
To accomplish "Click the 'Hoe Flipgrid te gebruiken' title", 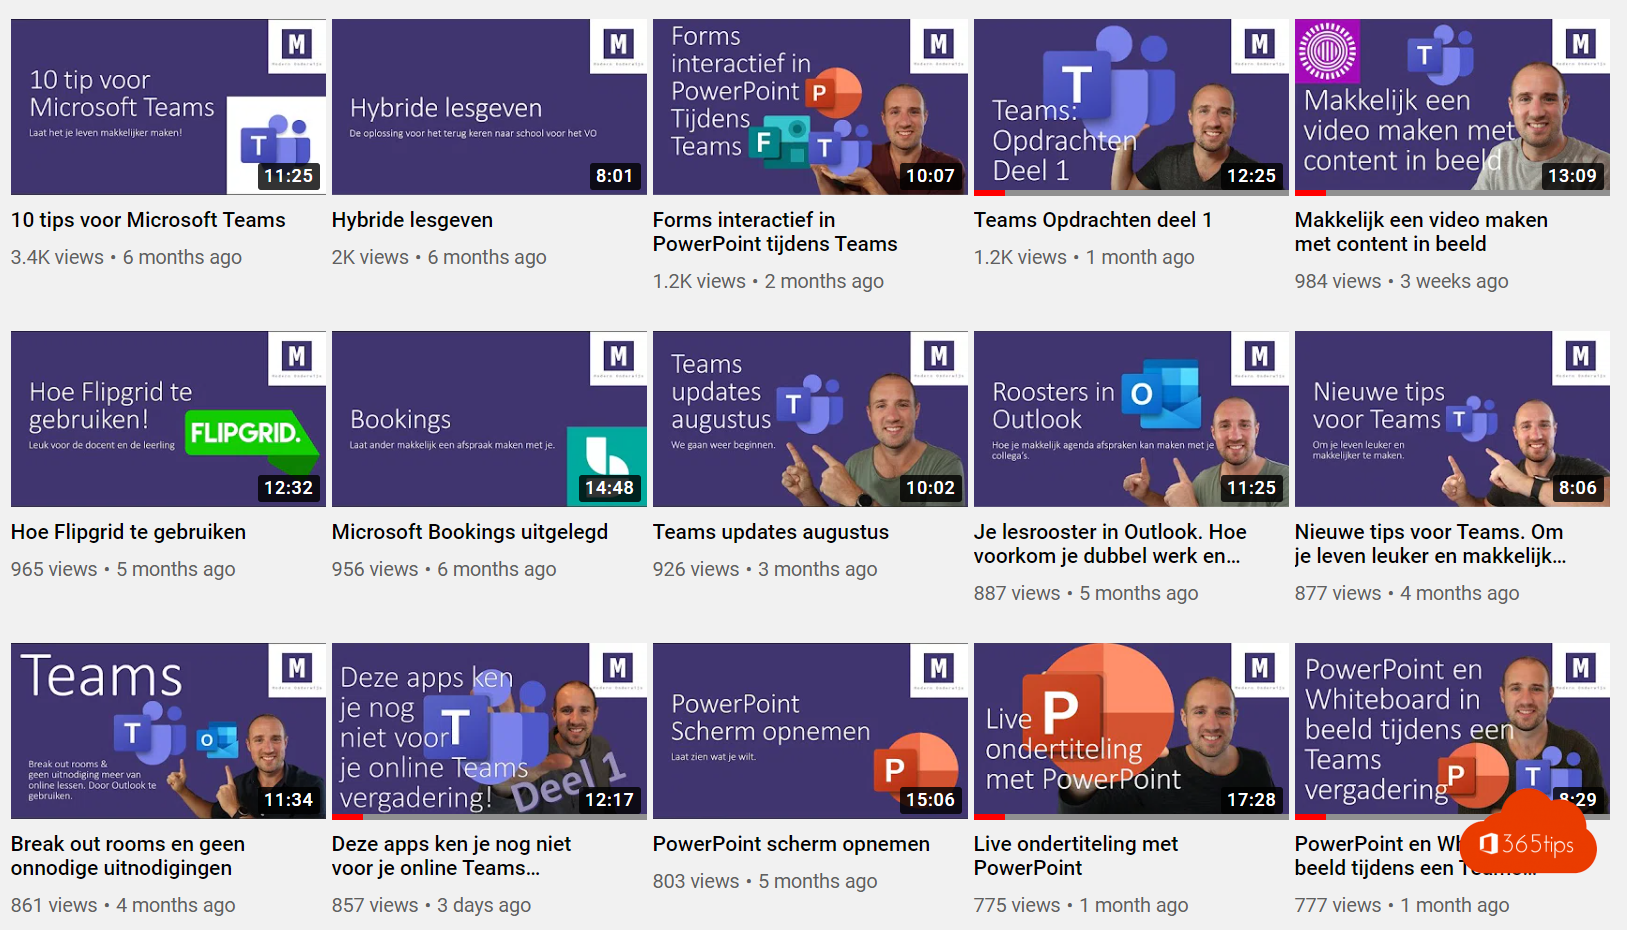I will tap(128, 532).
